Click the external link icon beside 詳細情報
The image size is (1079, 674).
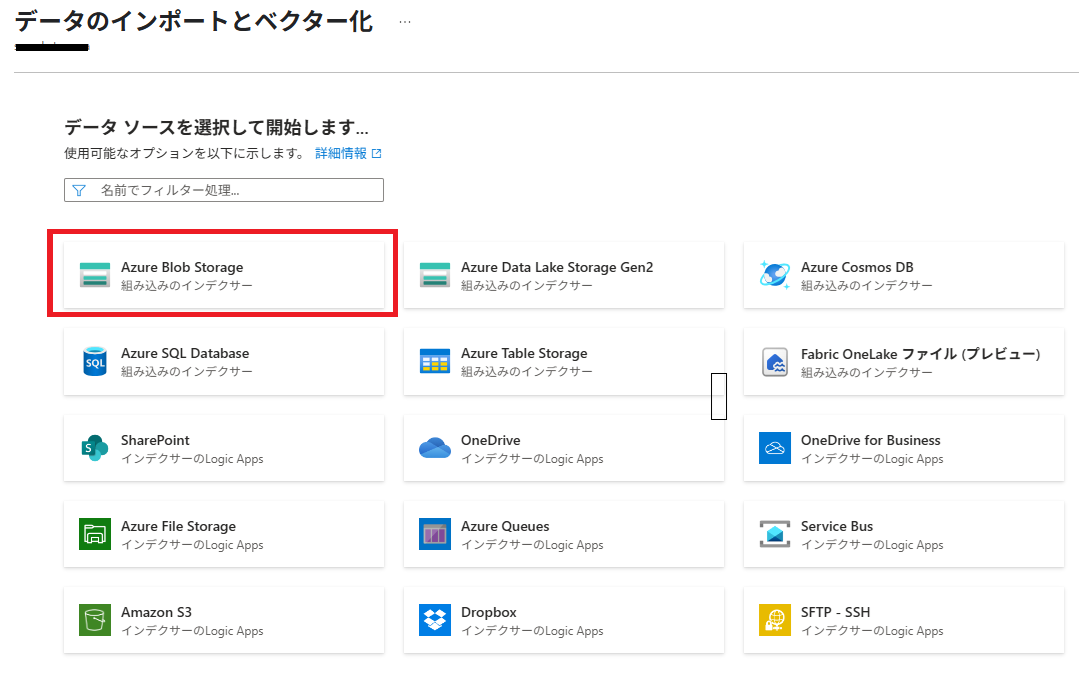click(376, 154)
